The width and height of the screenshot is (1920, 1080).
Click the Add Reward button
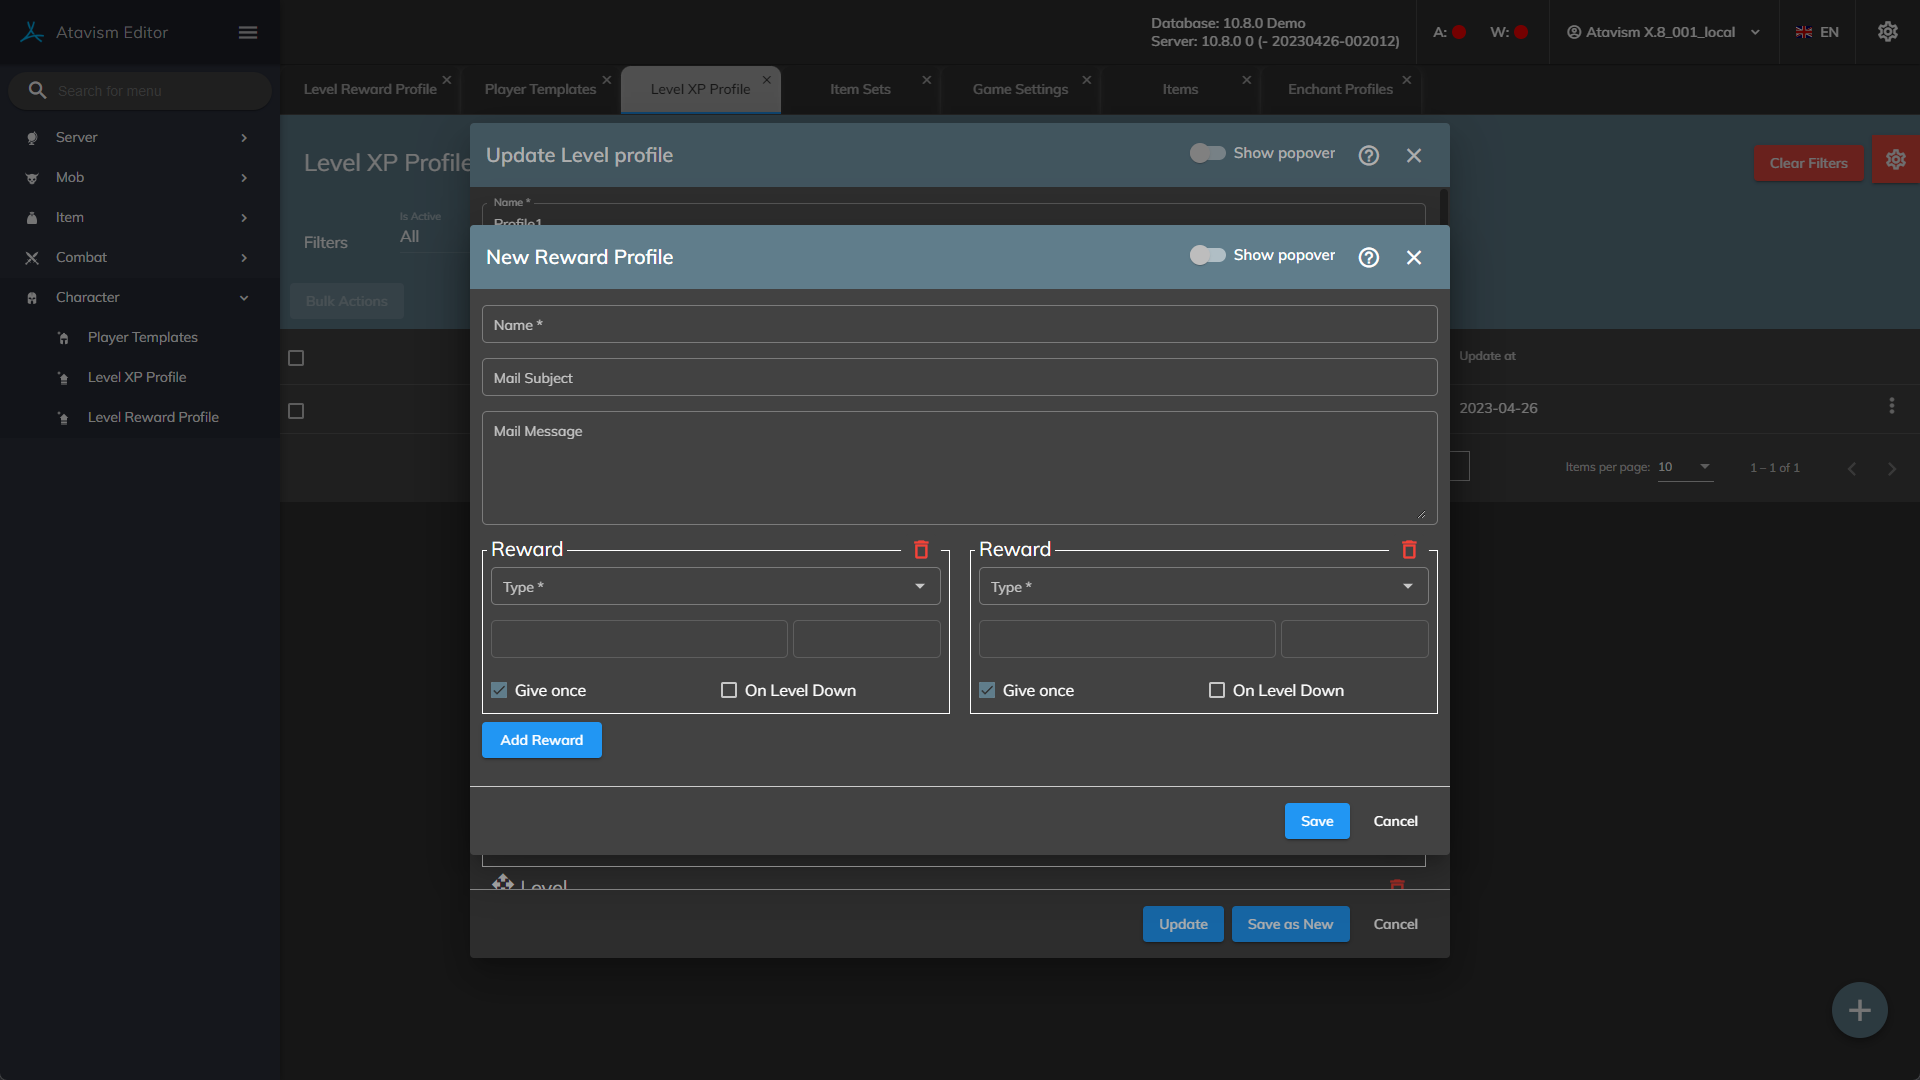coord(541,740)
